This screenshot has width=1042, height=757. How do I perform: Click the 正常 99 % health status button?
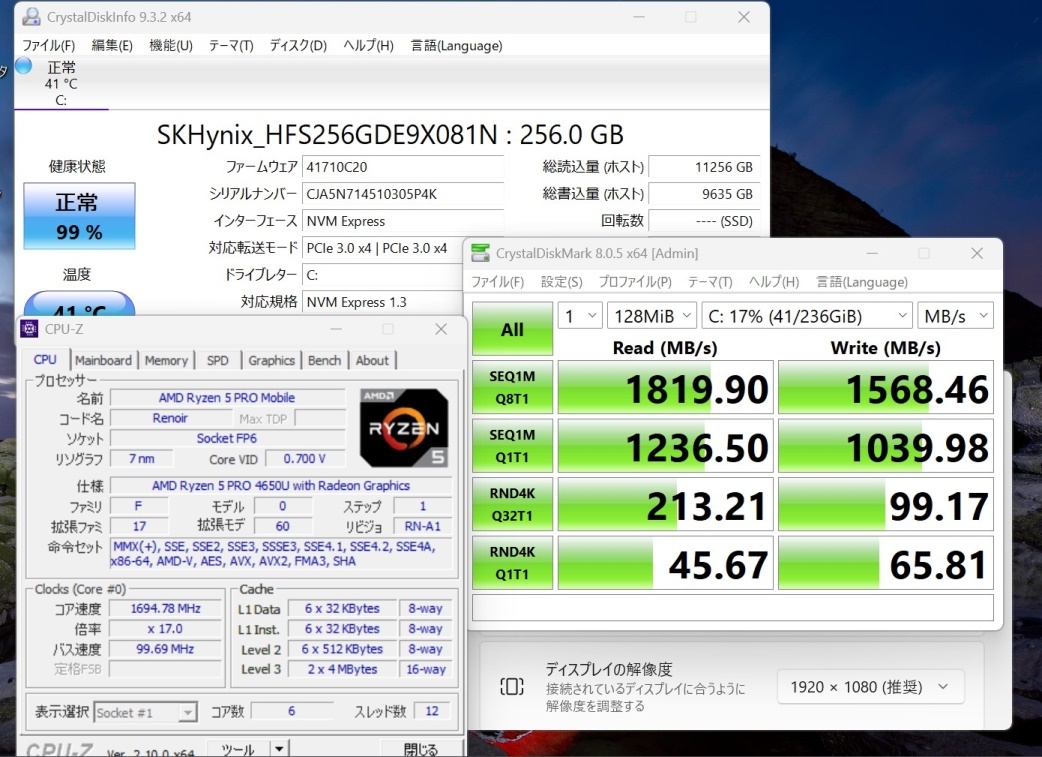[79, 216]
